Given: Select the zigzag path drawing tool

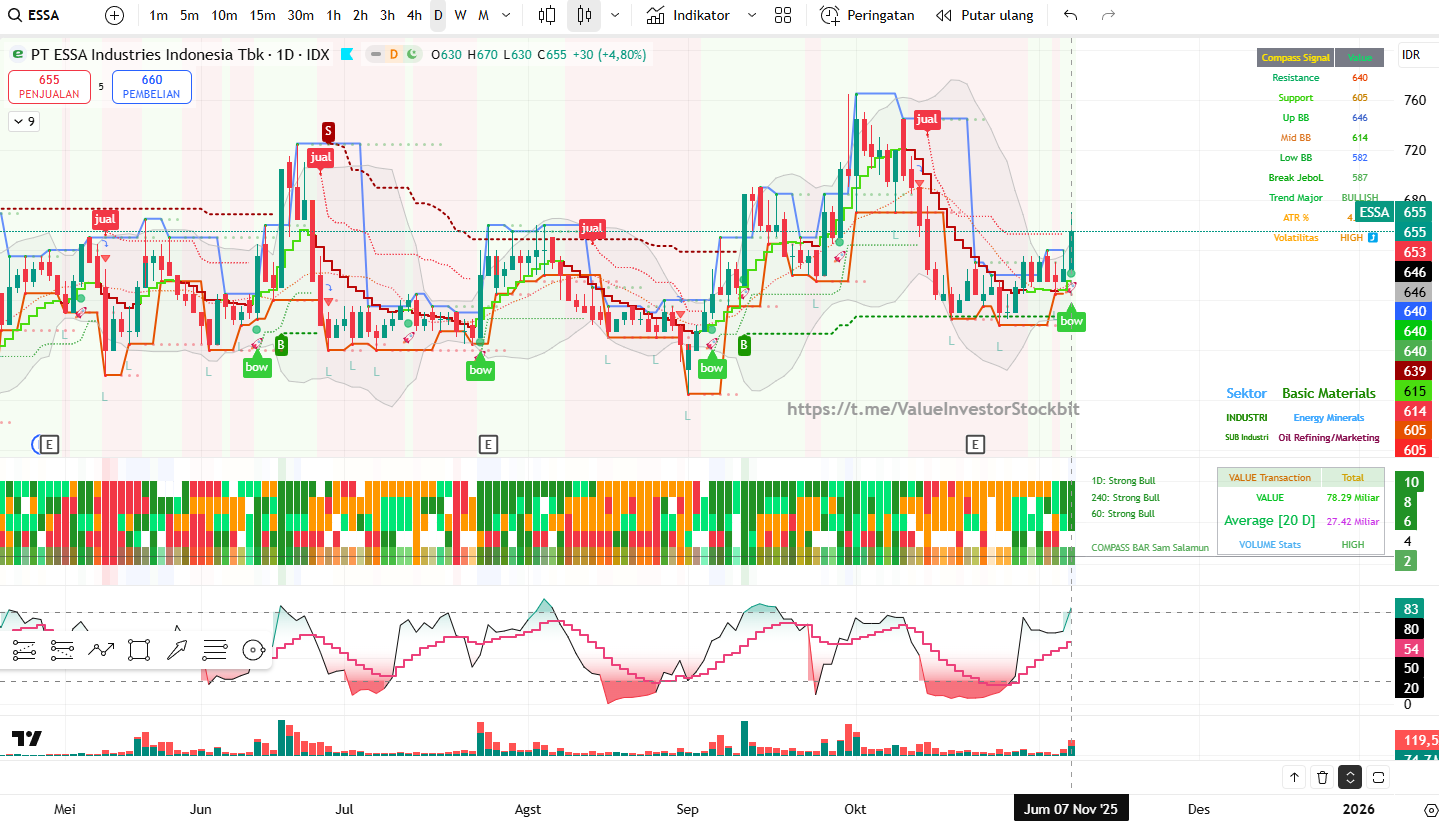Looking at the screenshot, I should [101, 650].
